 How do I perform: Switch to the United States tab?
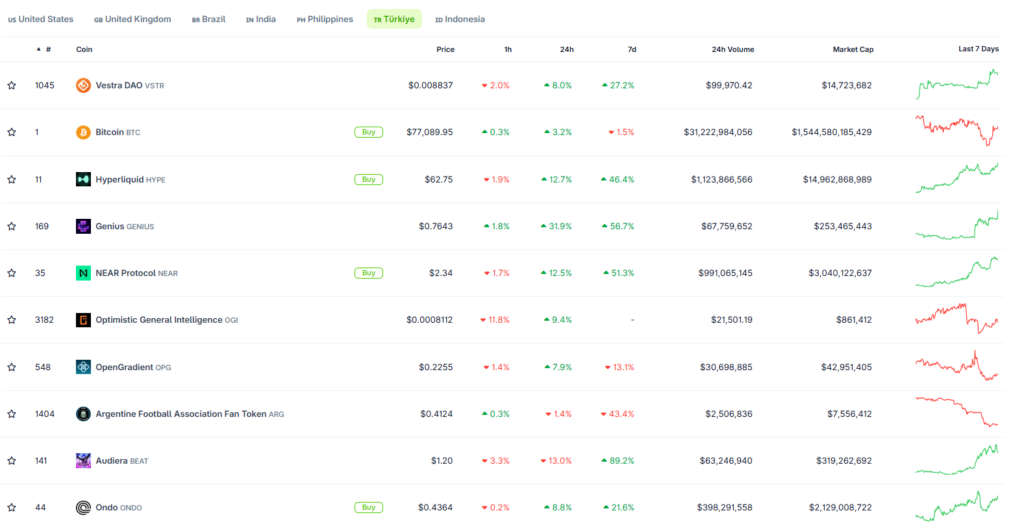(40, 20)
